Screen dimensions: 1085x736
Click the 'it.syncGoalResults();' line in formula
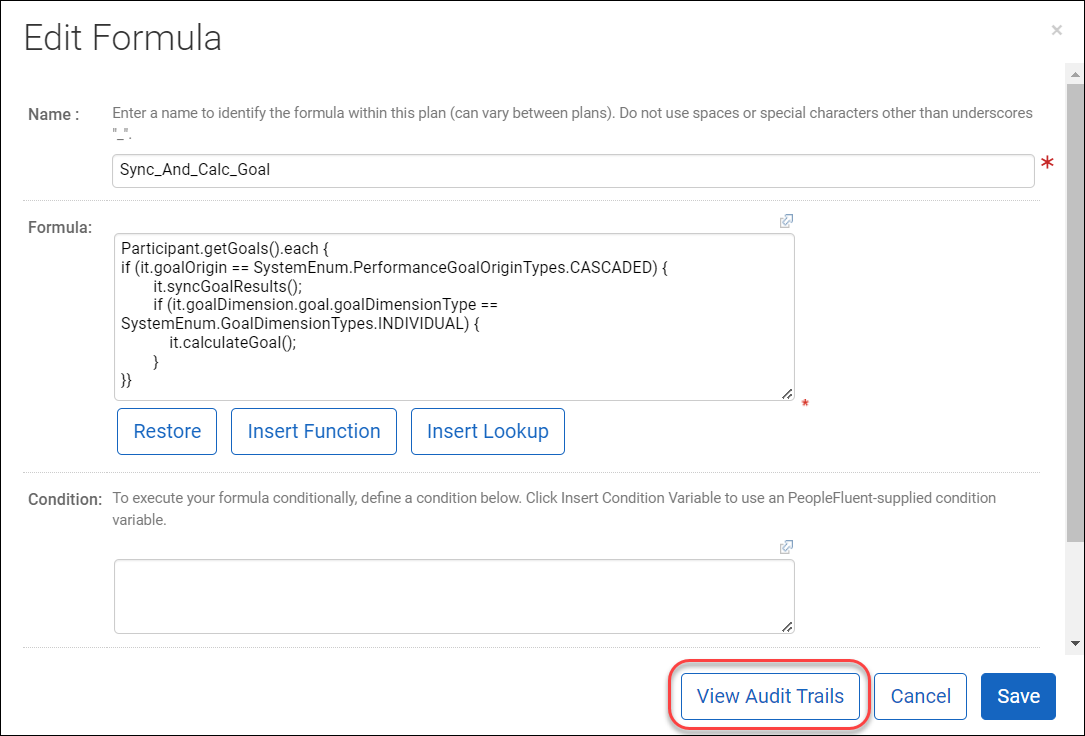click(228, 286)
